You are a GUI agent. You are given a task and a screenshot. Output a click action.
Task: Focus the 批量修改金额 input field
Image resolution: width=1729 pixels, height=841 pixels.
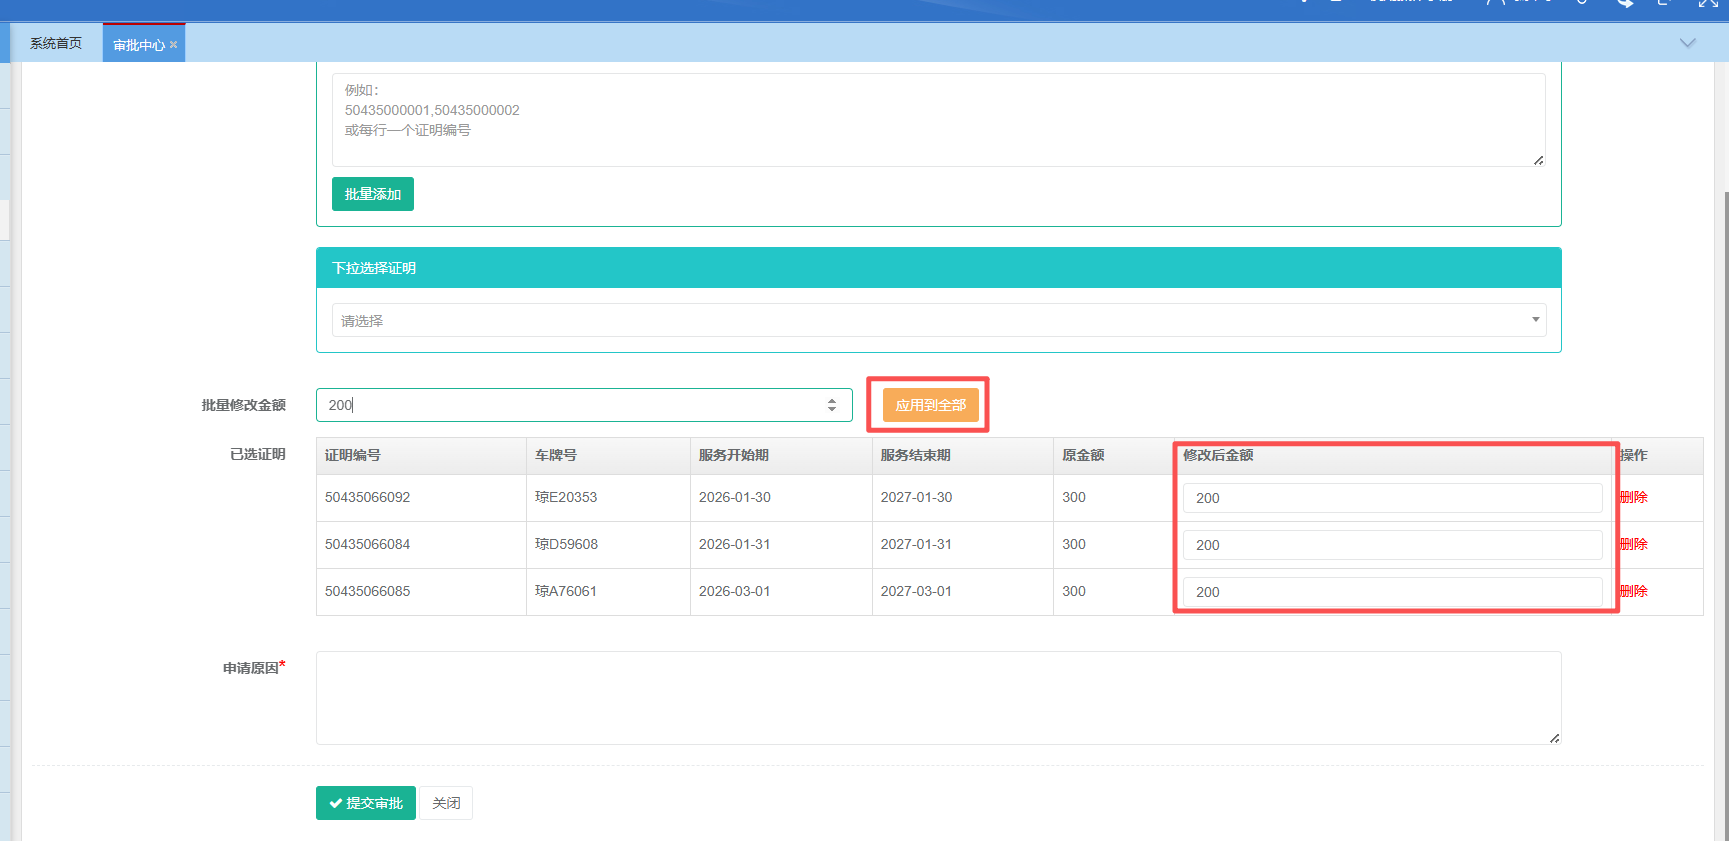(570, 405)
